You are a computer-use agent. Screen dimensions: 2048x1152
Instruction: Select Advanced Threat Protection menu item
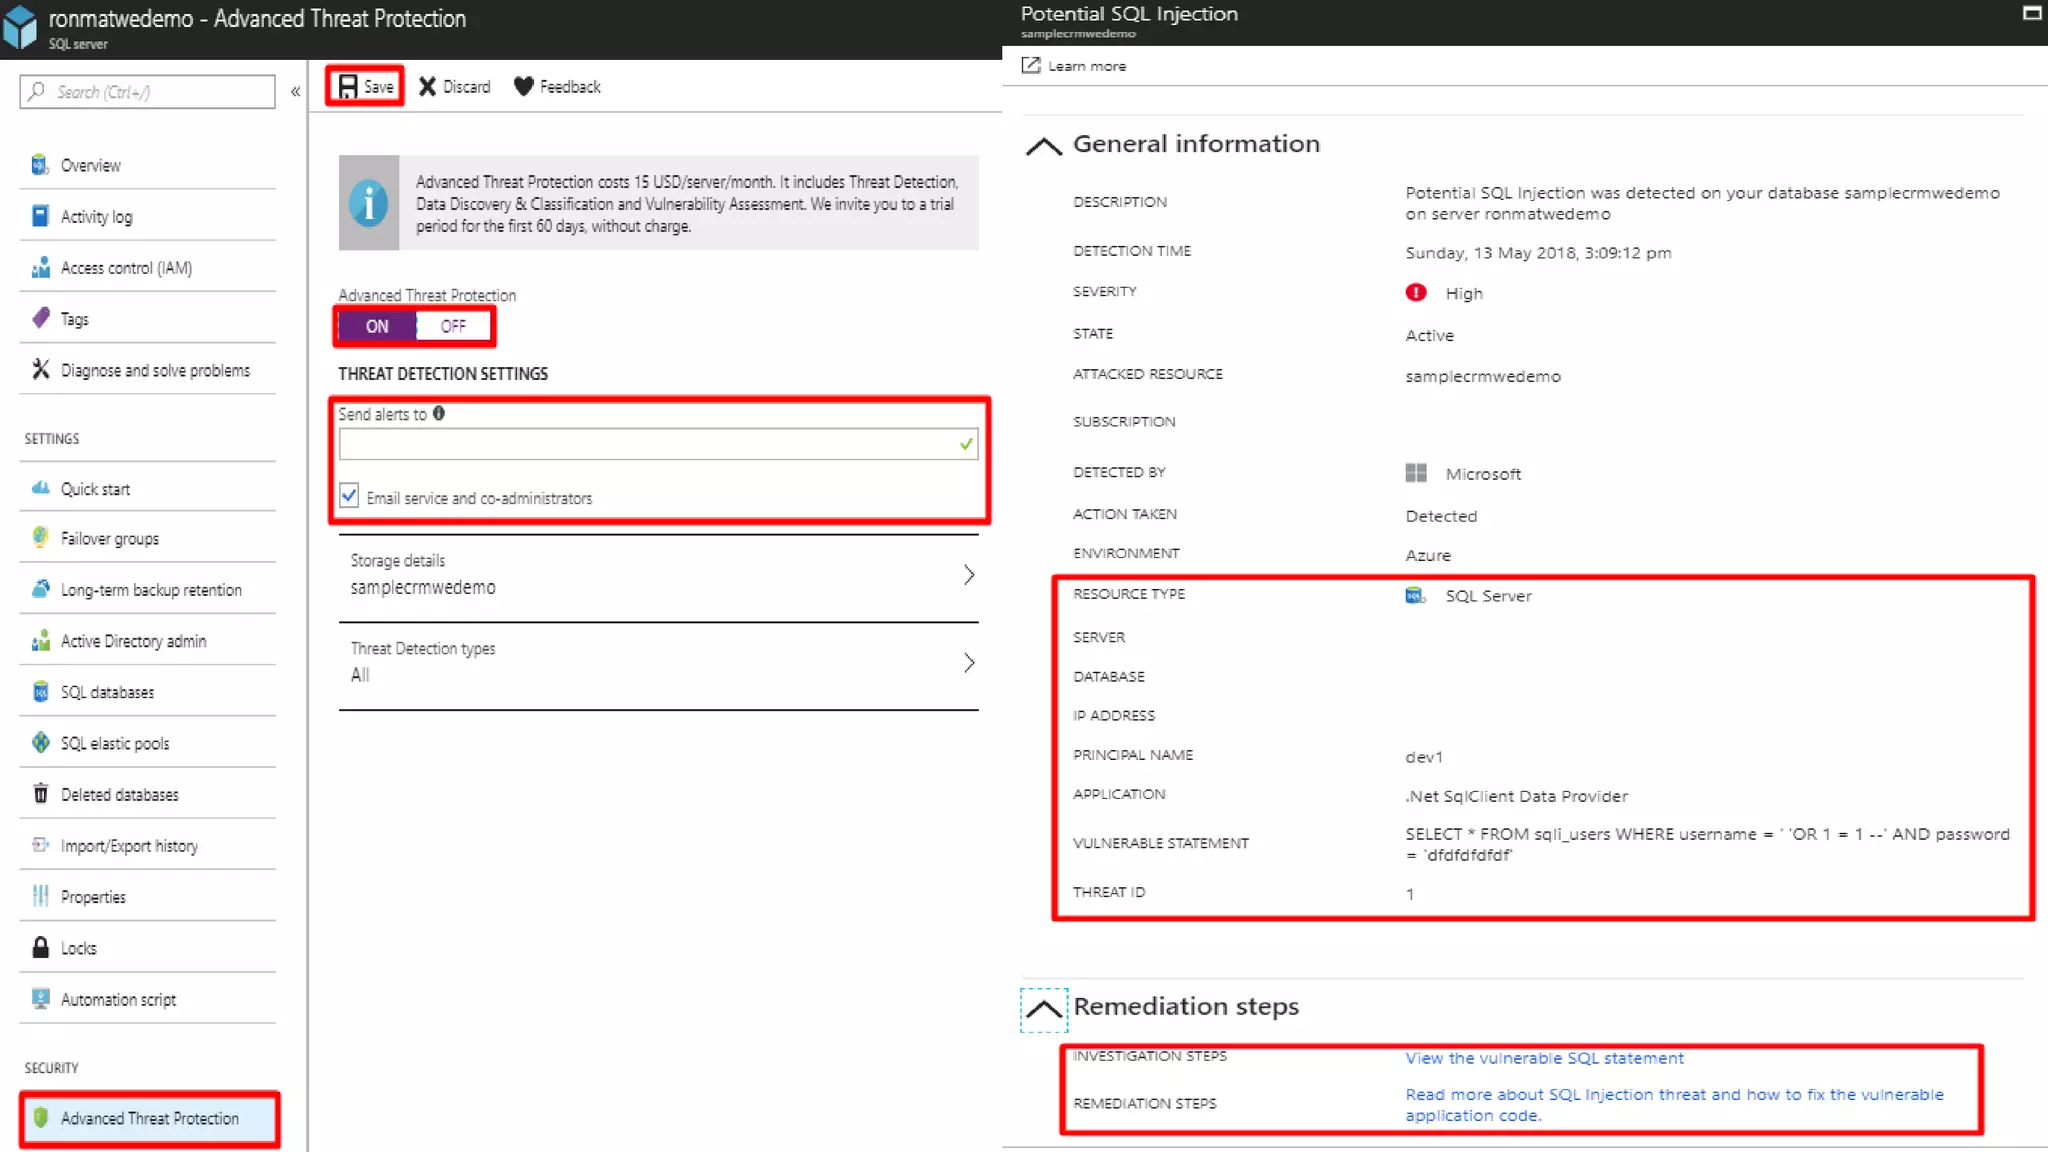point(149,1118)
